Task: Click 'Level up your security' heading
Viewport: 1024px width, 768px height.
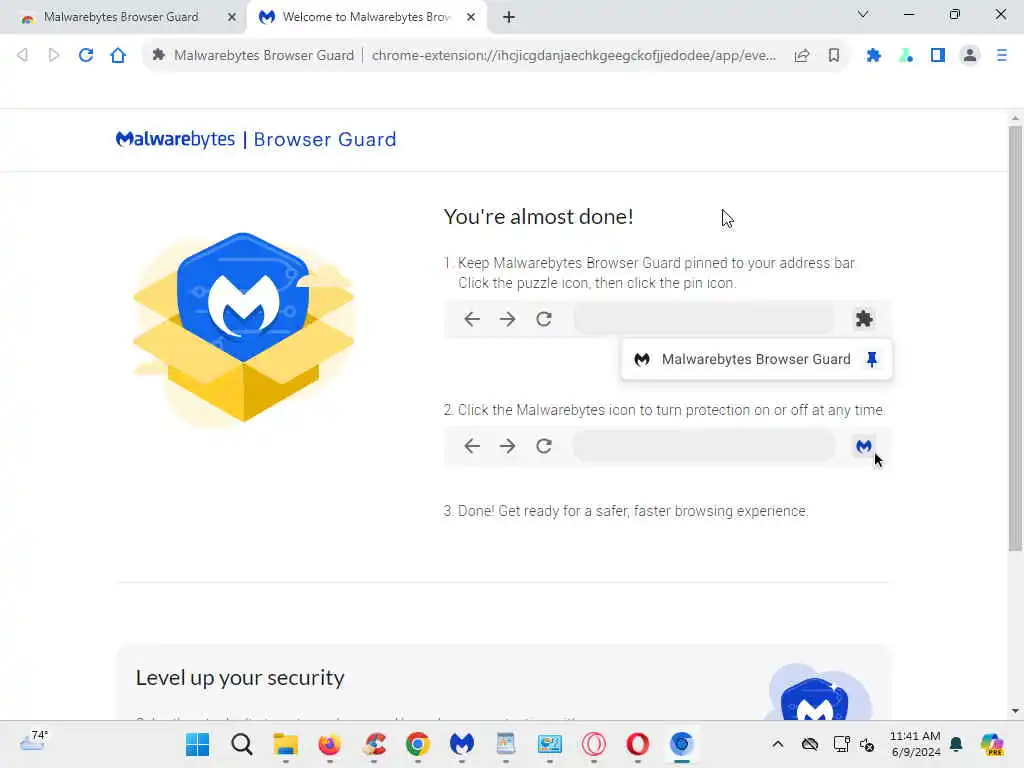Action: point(240,678)
